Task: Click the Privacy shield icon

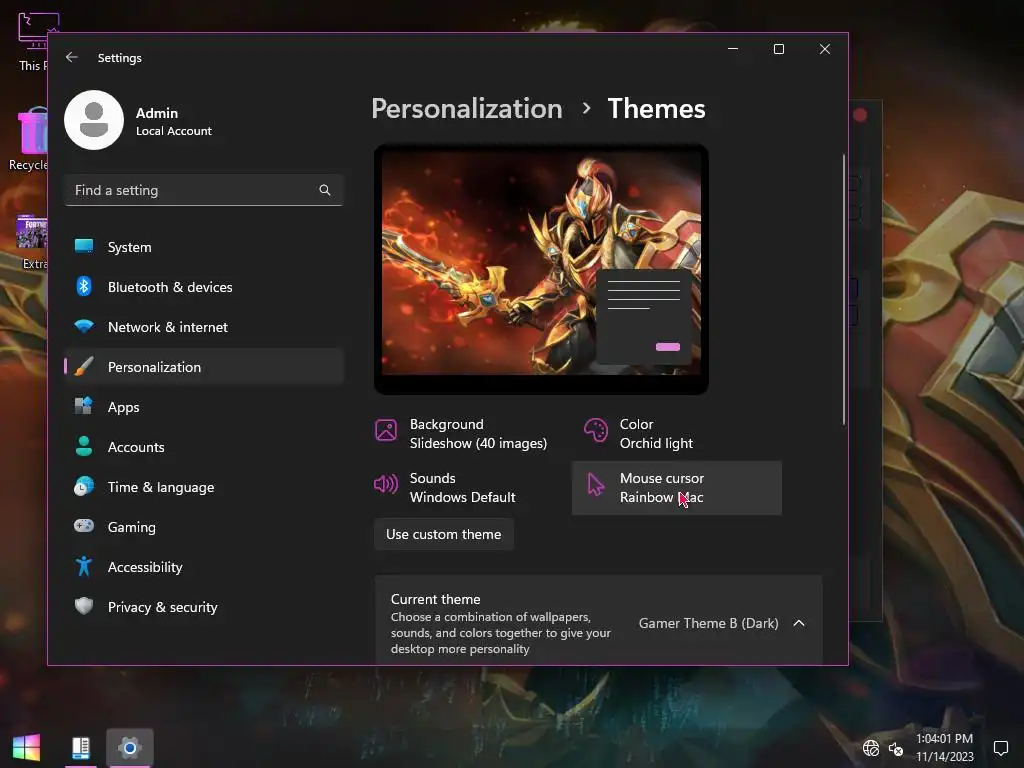Action: click(x=84, y=606)
